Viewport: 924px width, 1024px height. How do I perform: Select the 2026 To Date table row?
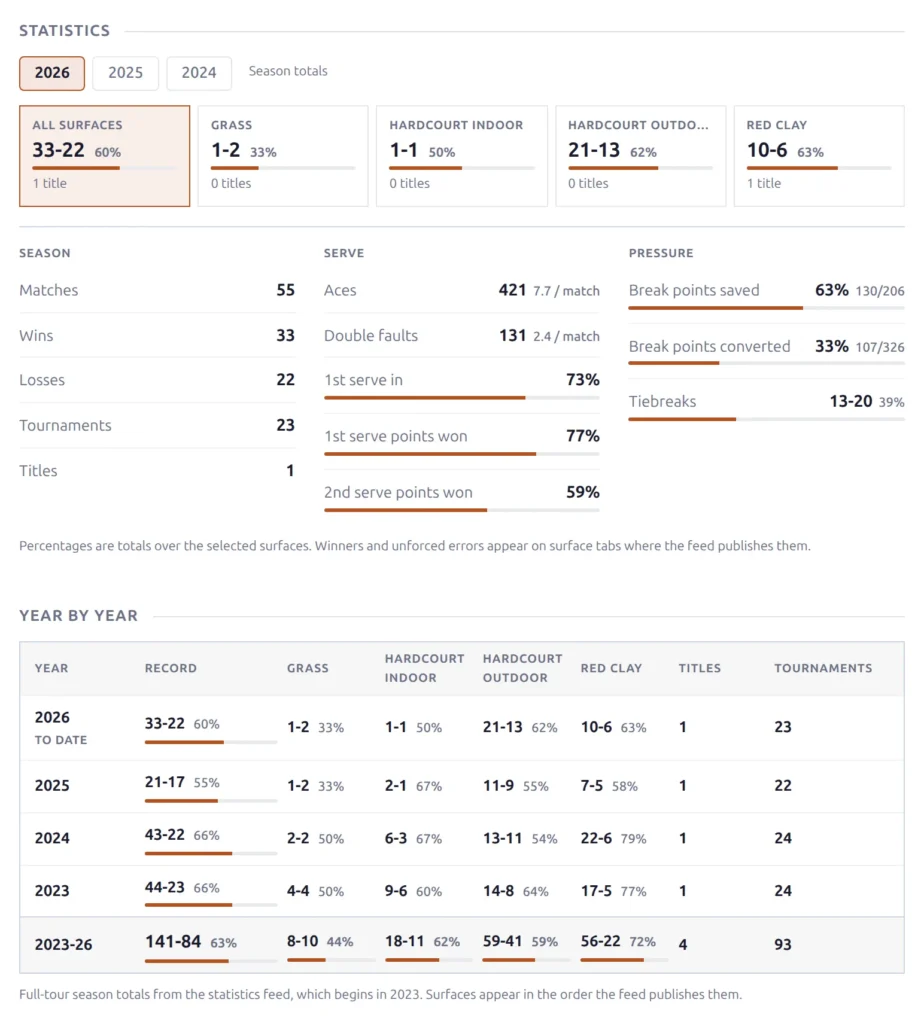462,728
